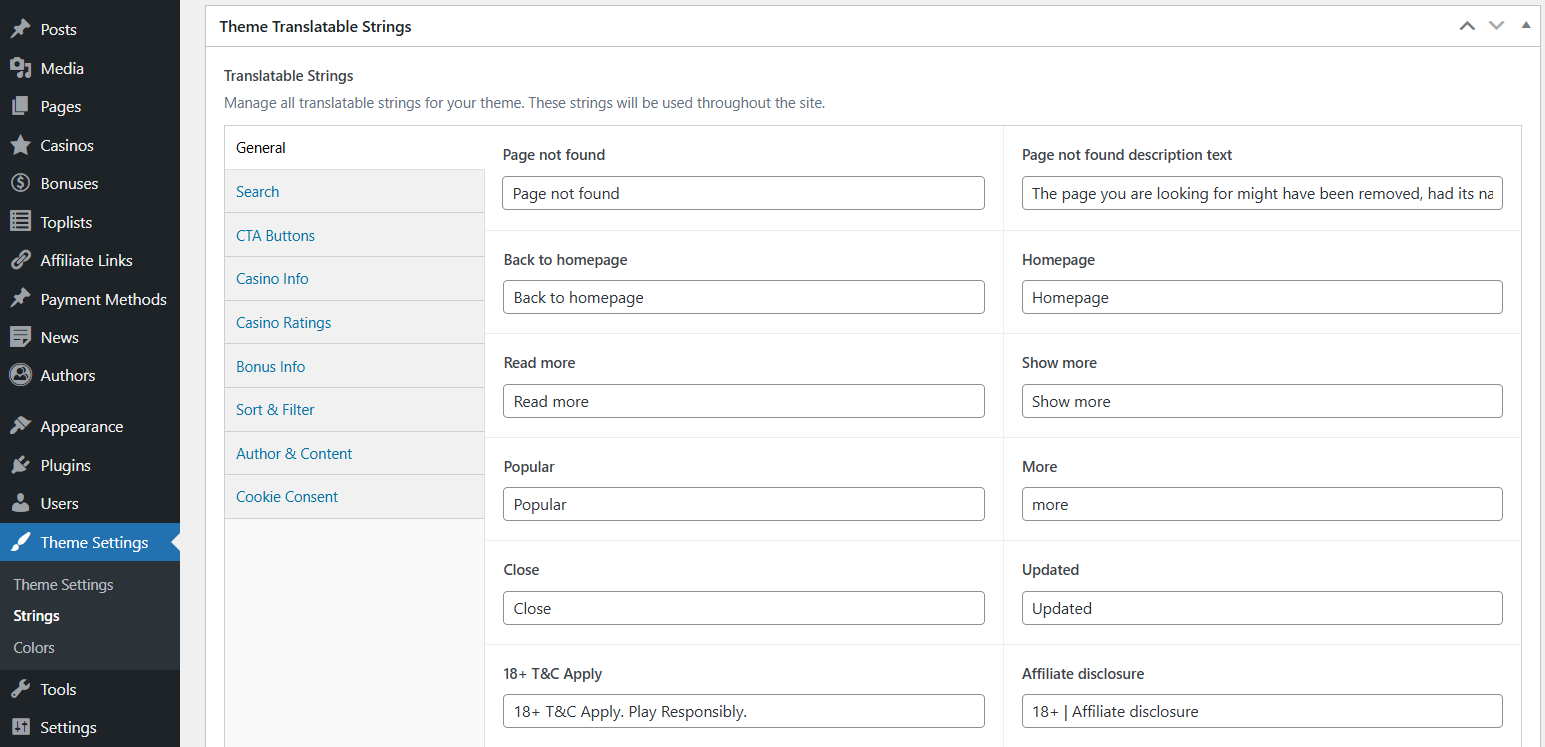Viewport: 1545px width, 747px height.
Task: Collapse the Theme Translatable Strings panel
Action: pos(1525,26)
